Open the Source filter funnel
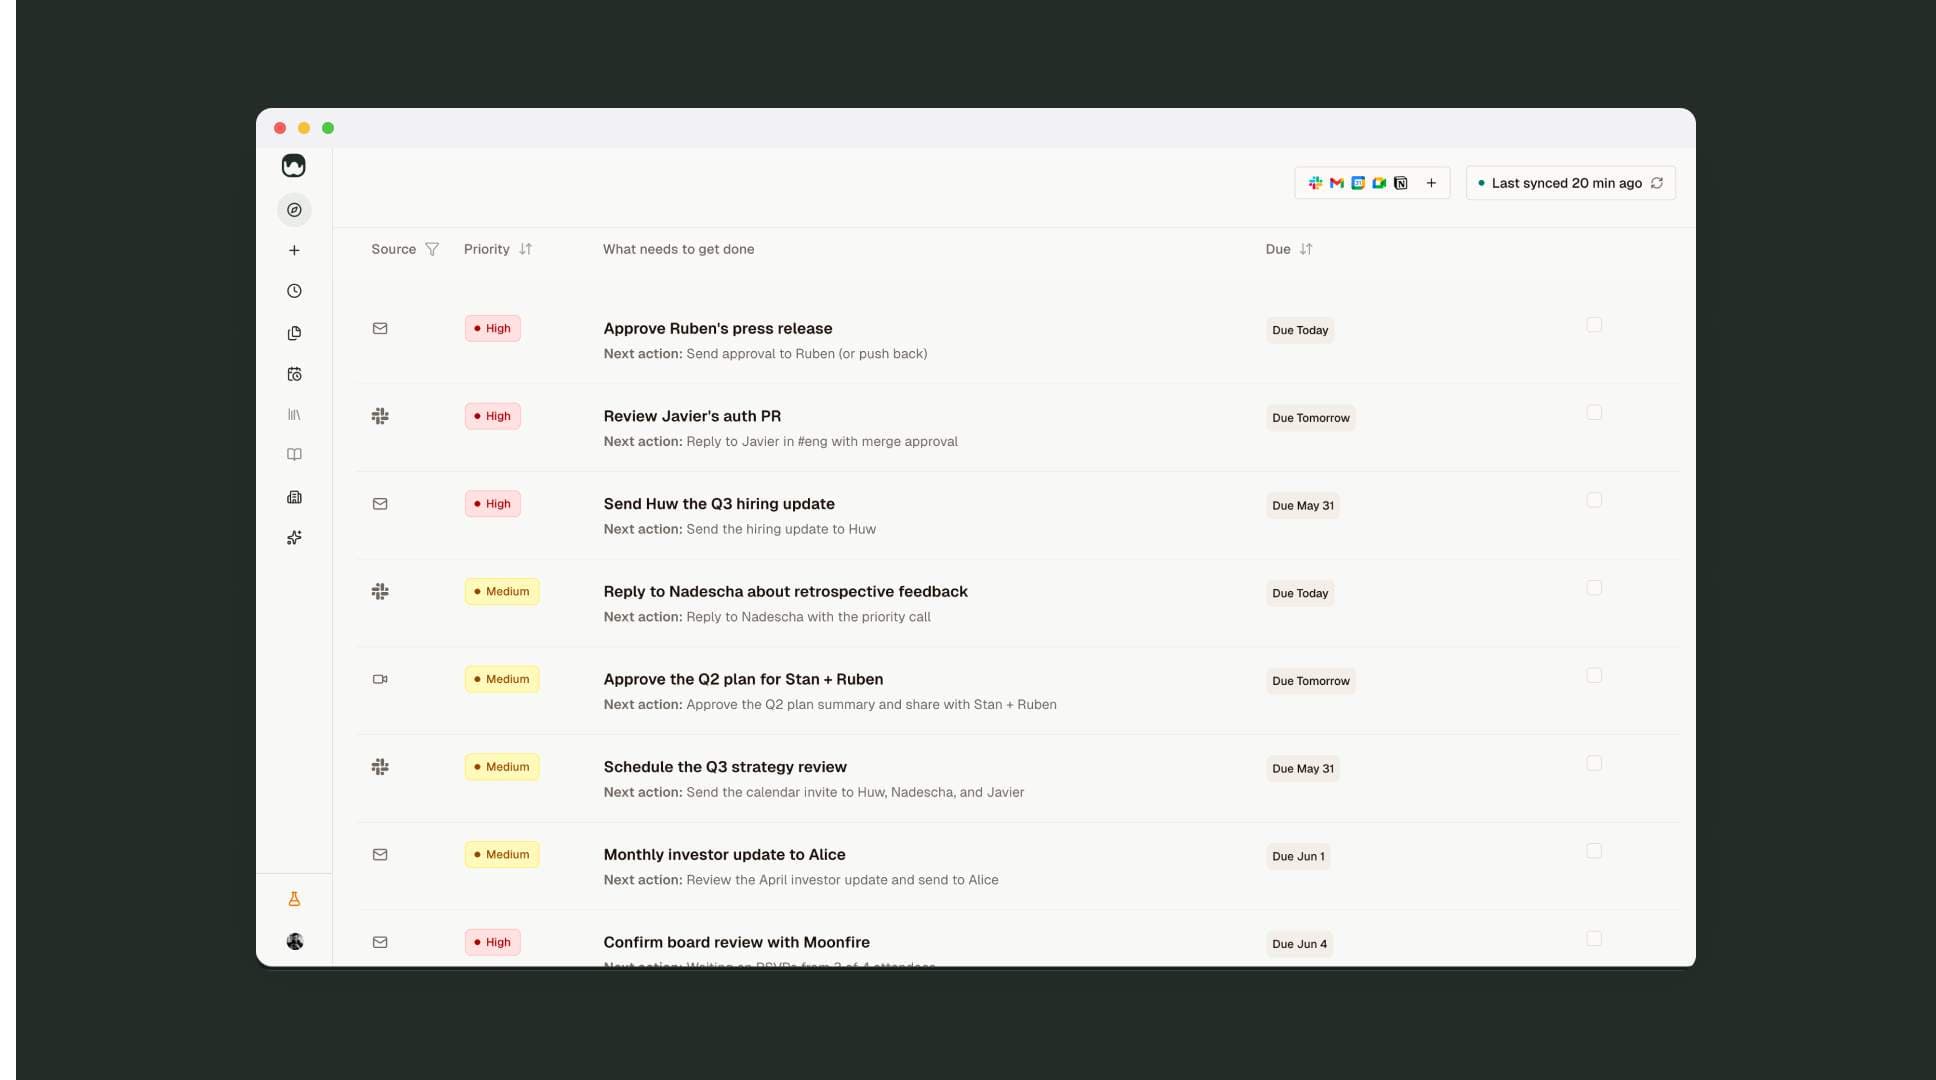 [432, 249]
